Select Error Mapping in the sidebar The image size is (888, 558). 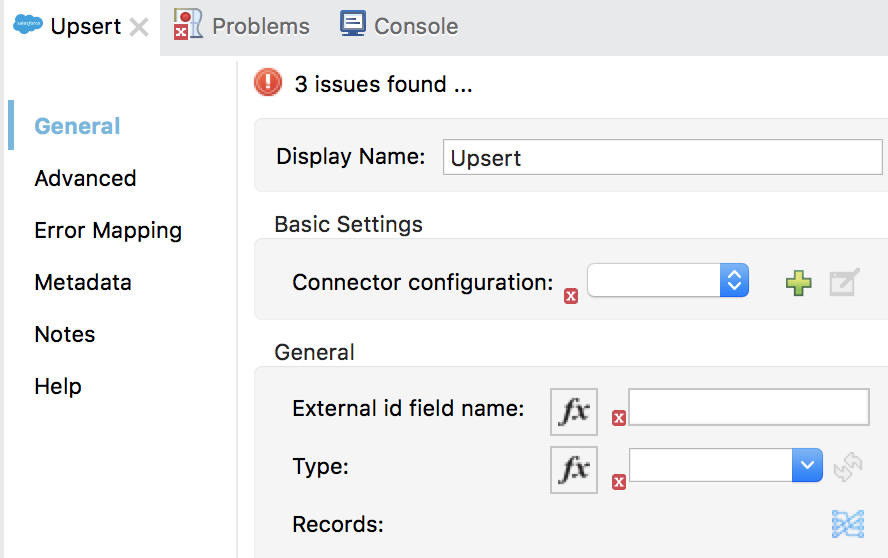(108, 230)
